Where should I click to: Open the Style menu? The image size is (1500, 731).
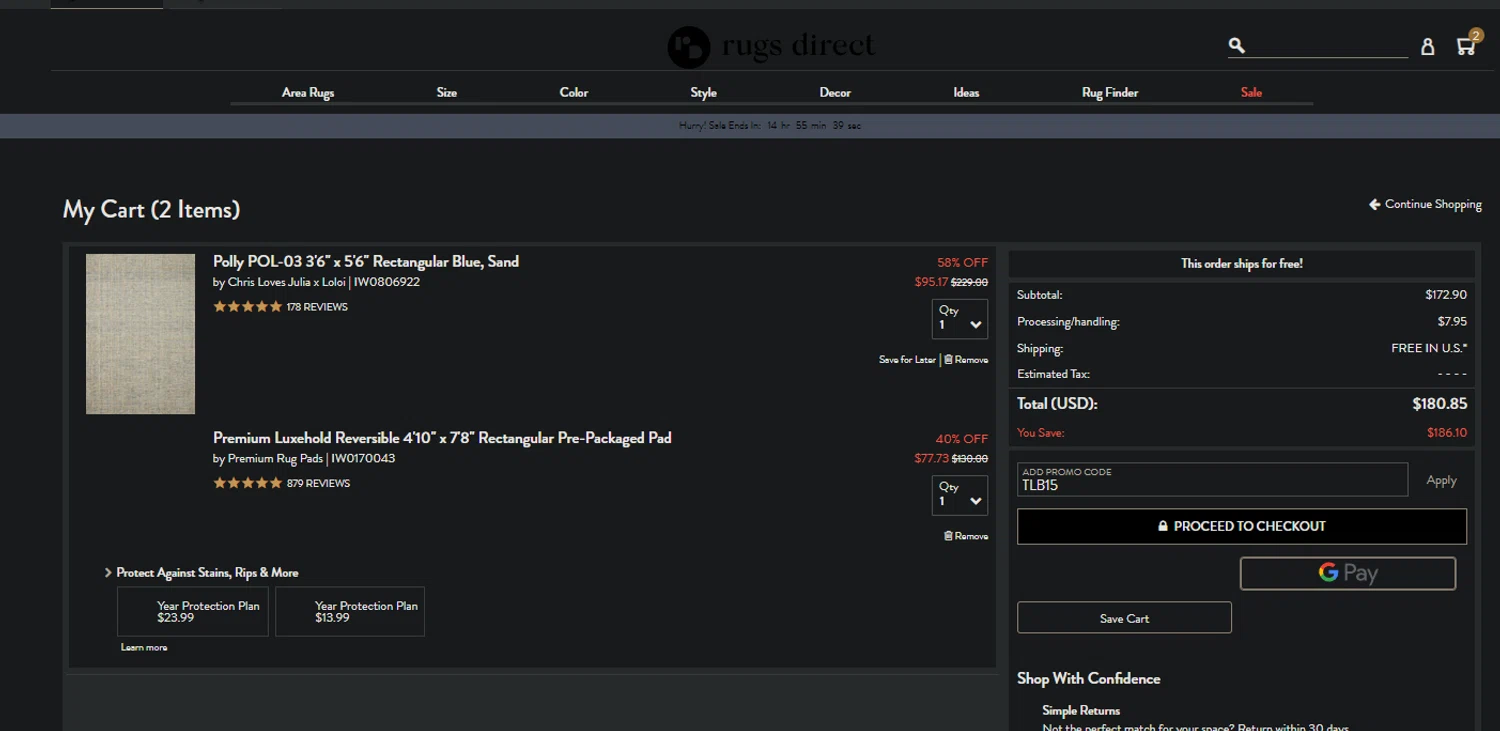[x=704, y=92]
